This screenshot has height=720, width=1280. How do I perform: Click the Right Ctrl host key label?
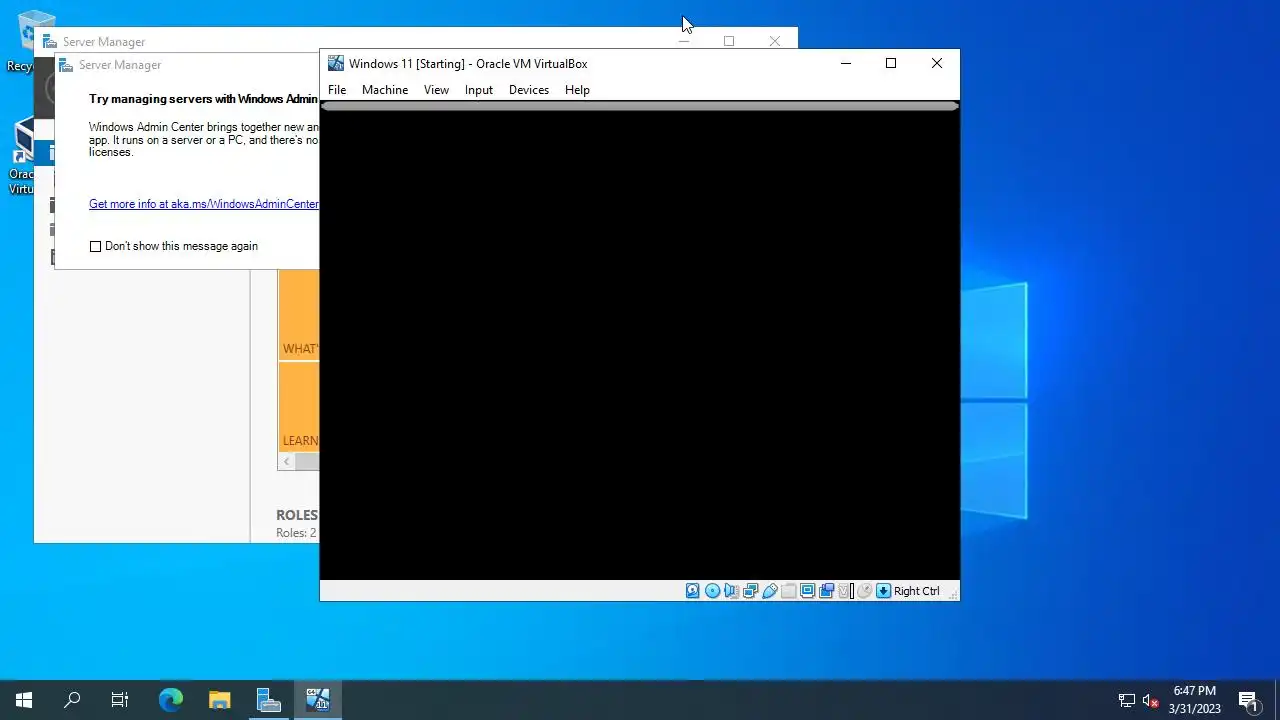917,591
